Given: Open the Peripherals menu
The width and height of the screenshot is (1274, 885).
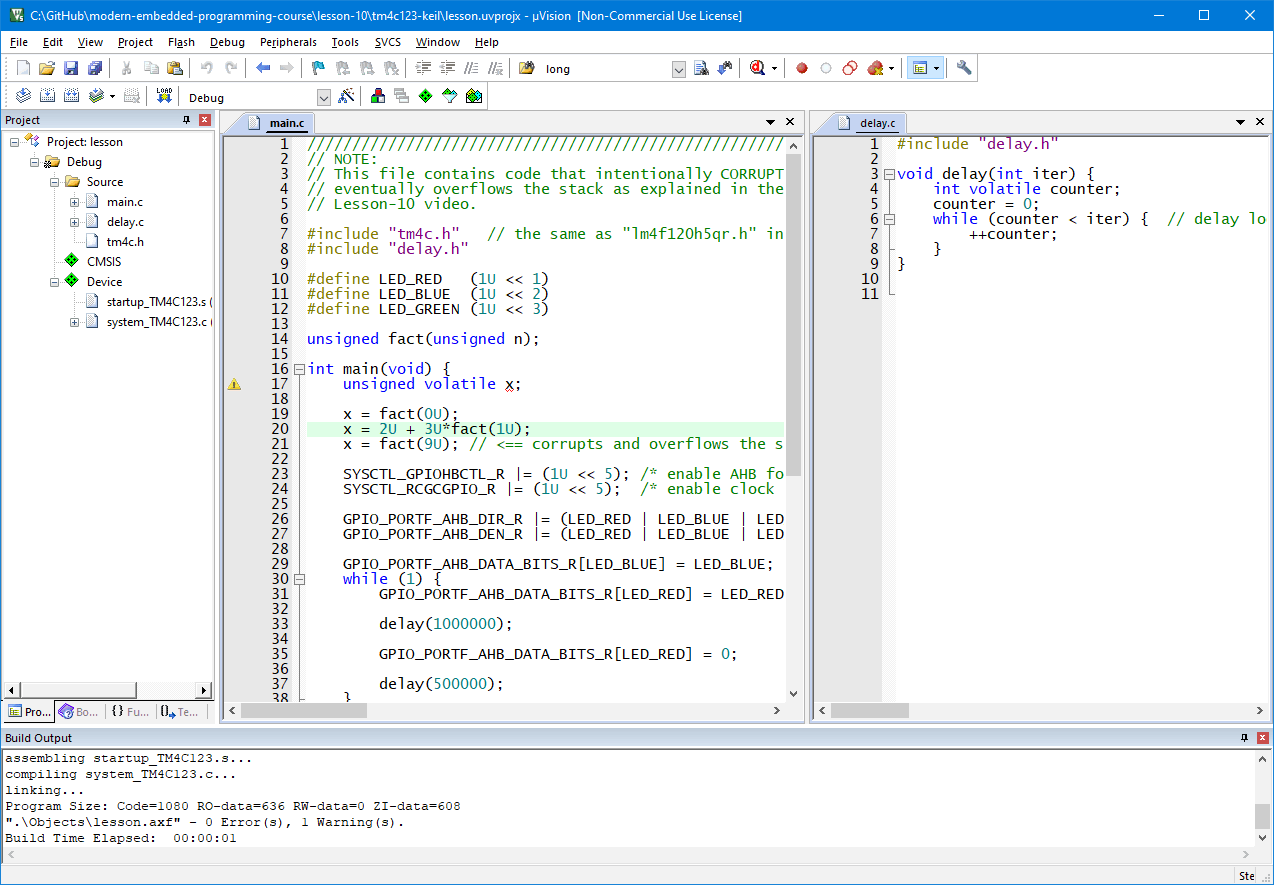Looking at the screenshot, I should tap(288, 42).
